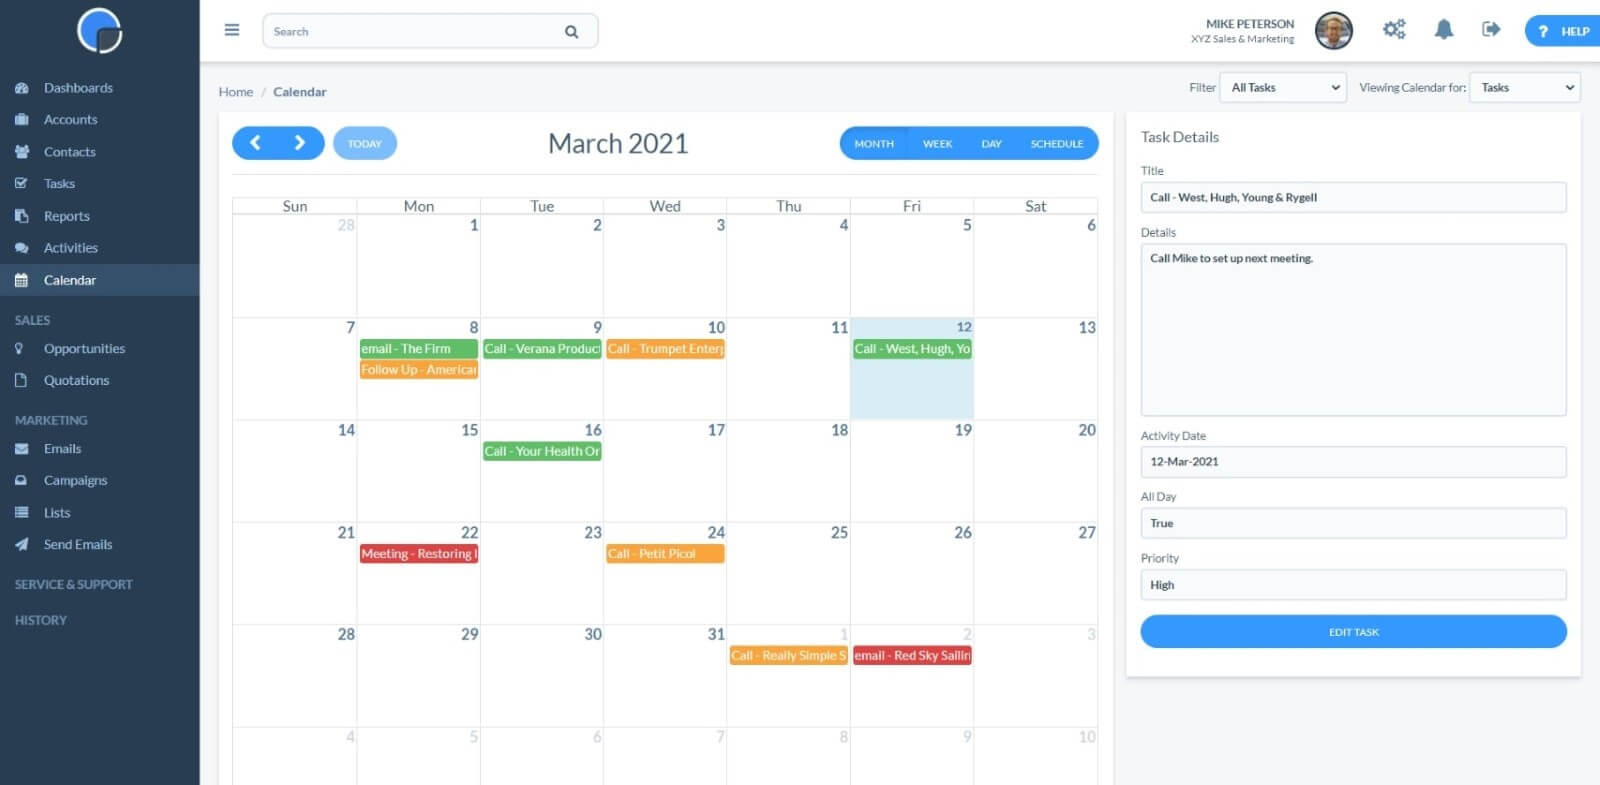Click the Home breadcrumb link

236,92
